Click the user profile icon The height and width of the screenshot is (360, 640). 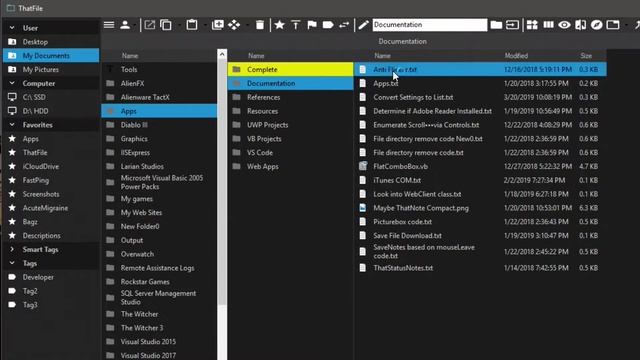click(x=125, y=25)
